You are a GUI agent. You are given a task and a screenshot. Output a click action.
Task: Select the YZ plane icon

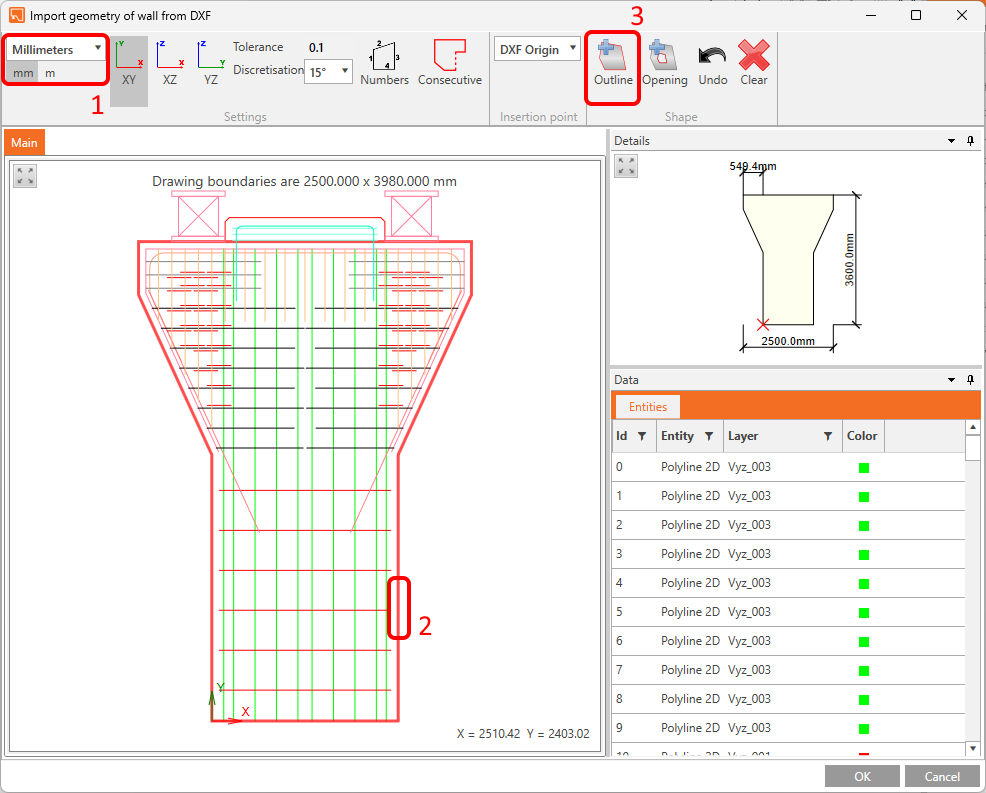point(210,63)
